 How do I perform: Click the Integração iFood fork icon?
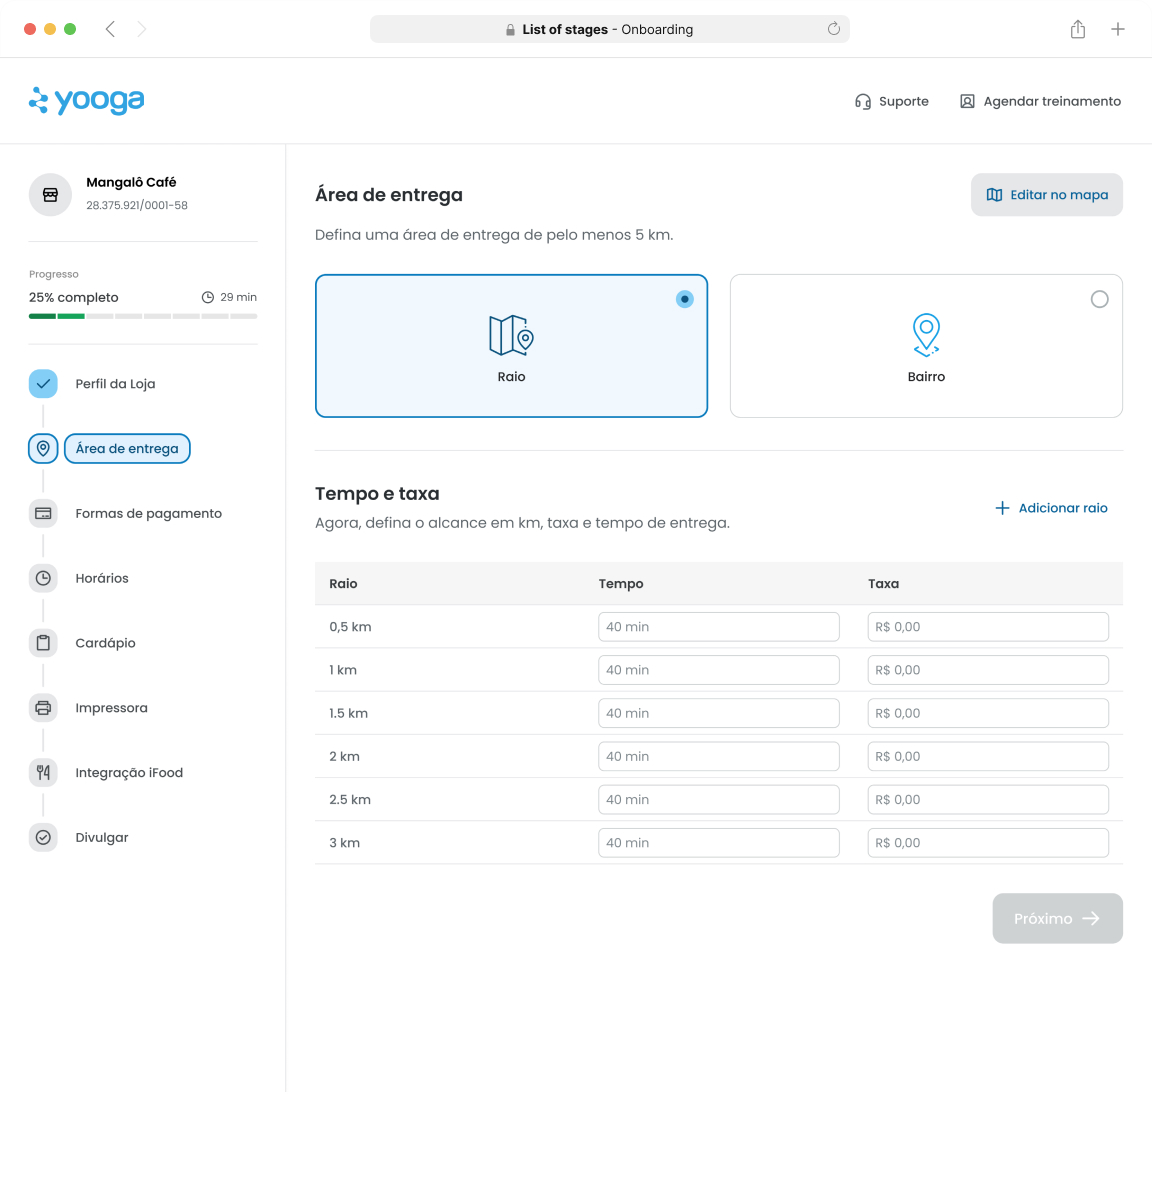tap(43, 772)
